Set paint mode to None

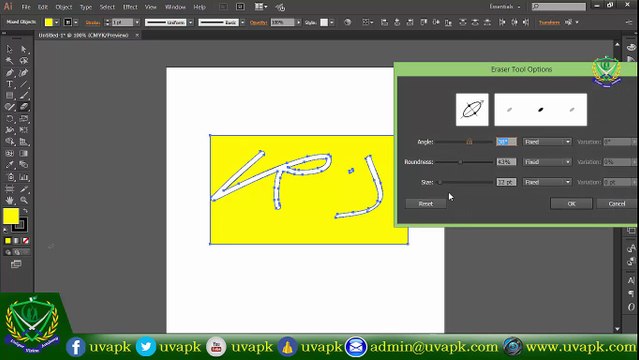[26, 241]
